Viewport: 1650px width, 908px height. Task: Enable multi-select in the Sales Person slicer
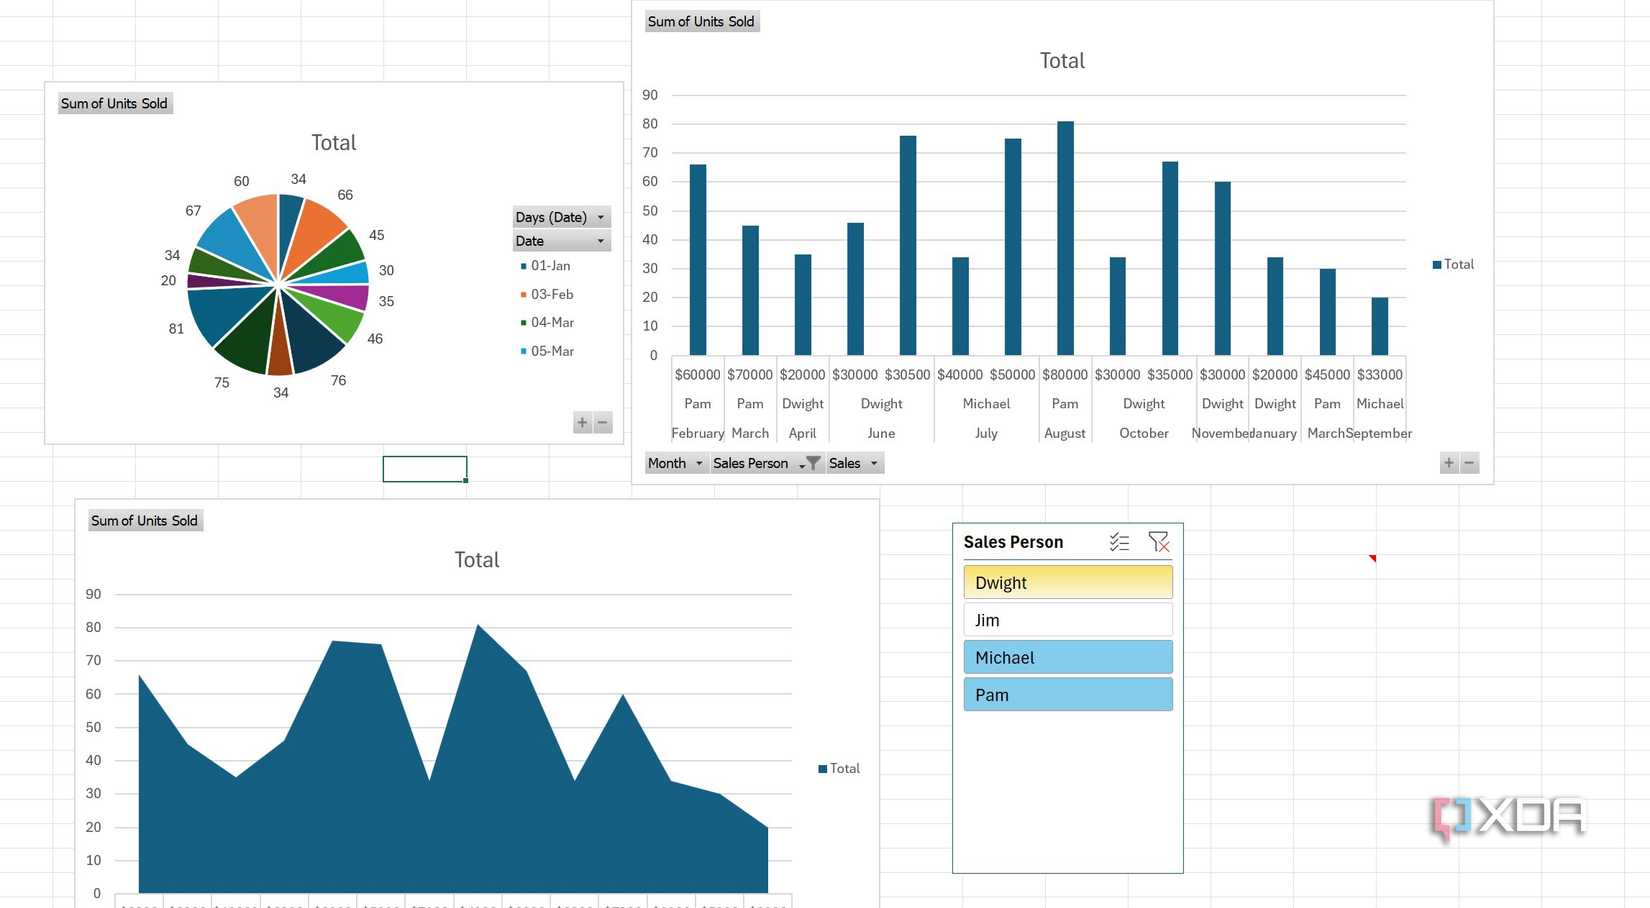(1119, 541)
